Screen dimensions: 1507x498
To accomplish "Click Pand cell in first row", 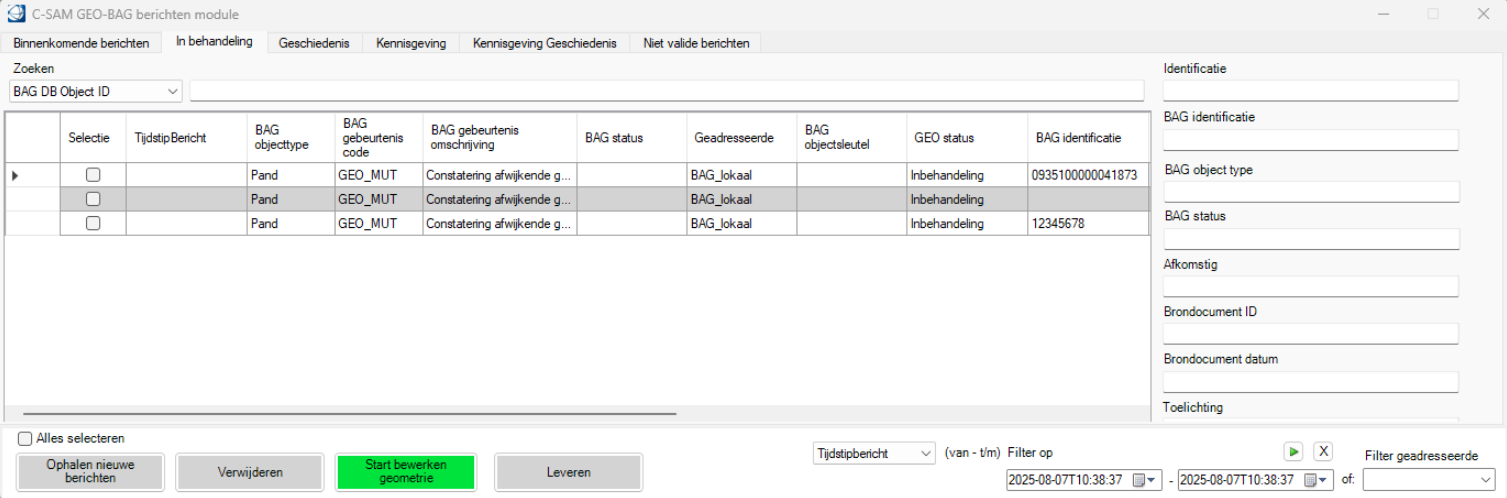I will coord(291,175).
